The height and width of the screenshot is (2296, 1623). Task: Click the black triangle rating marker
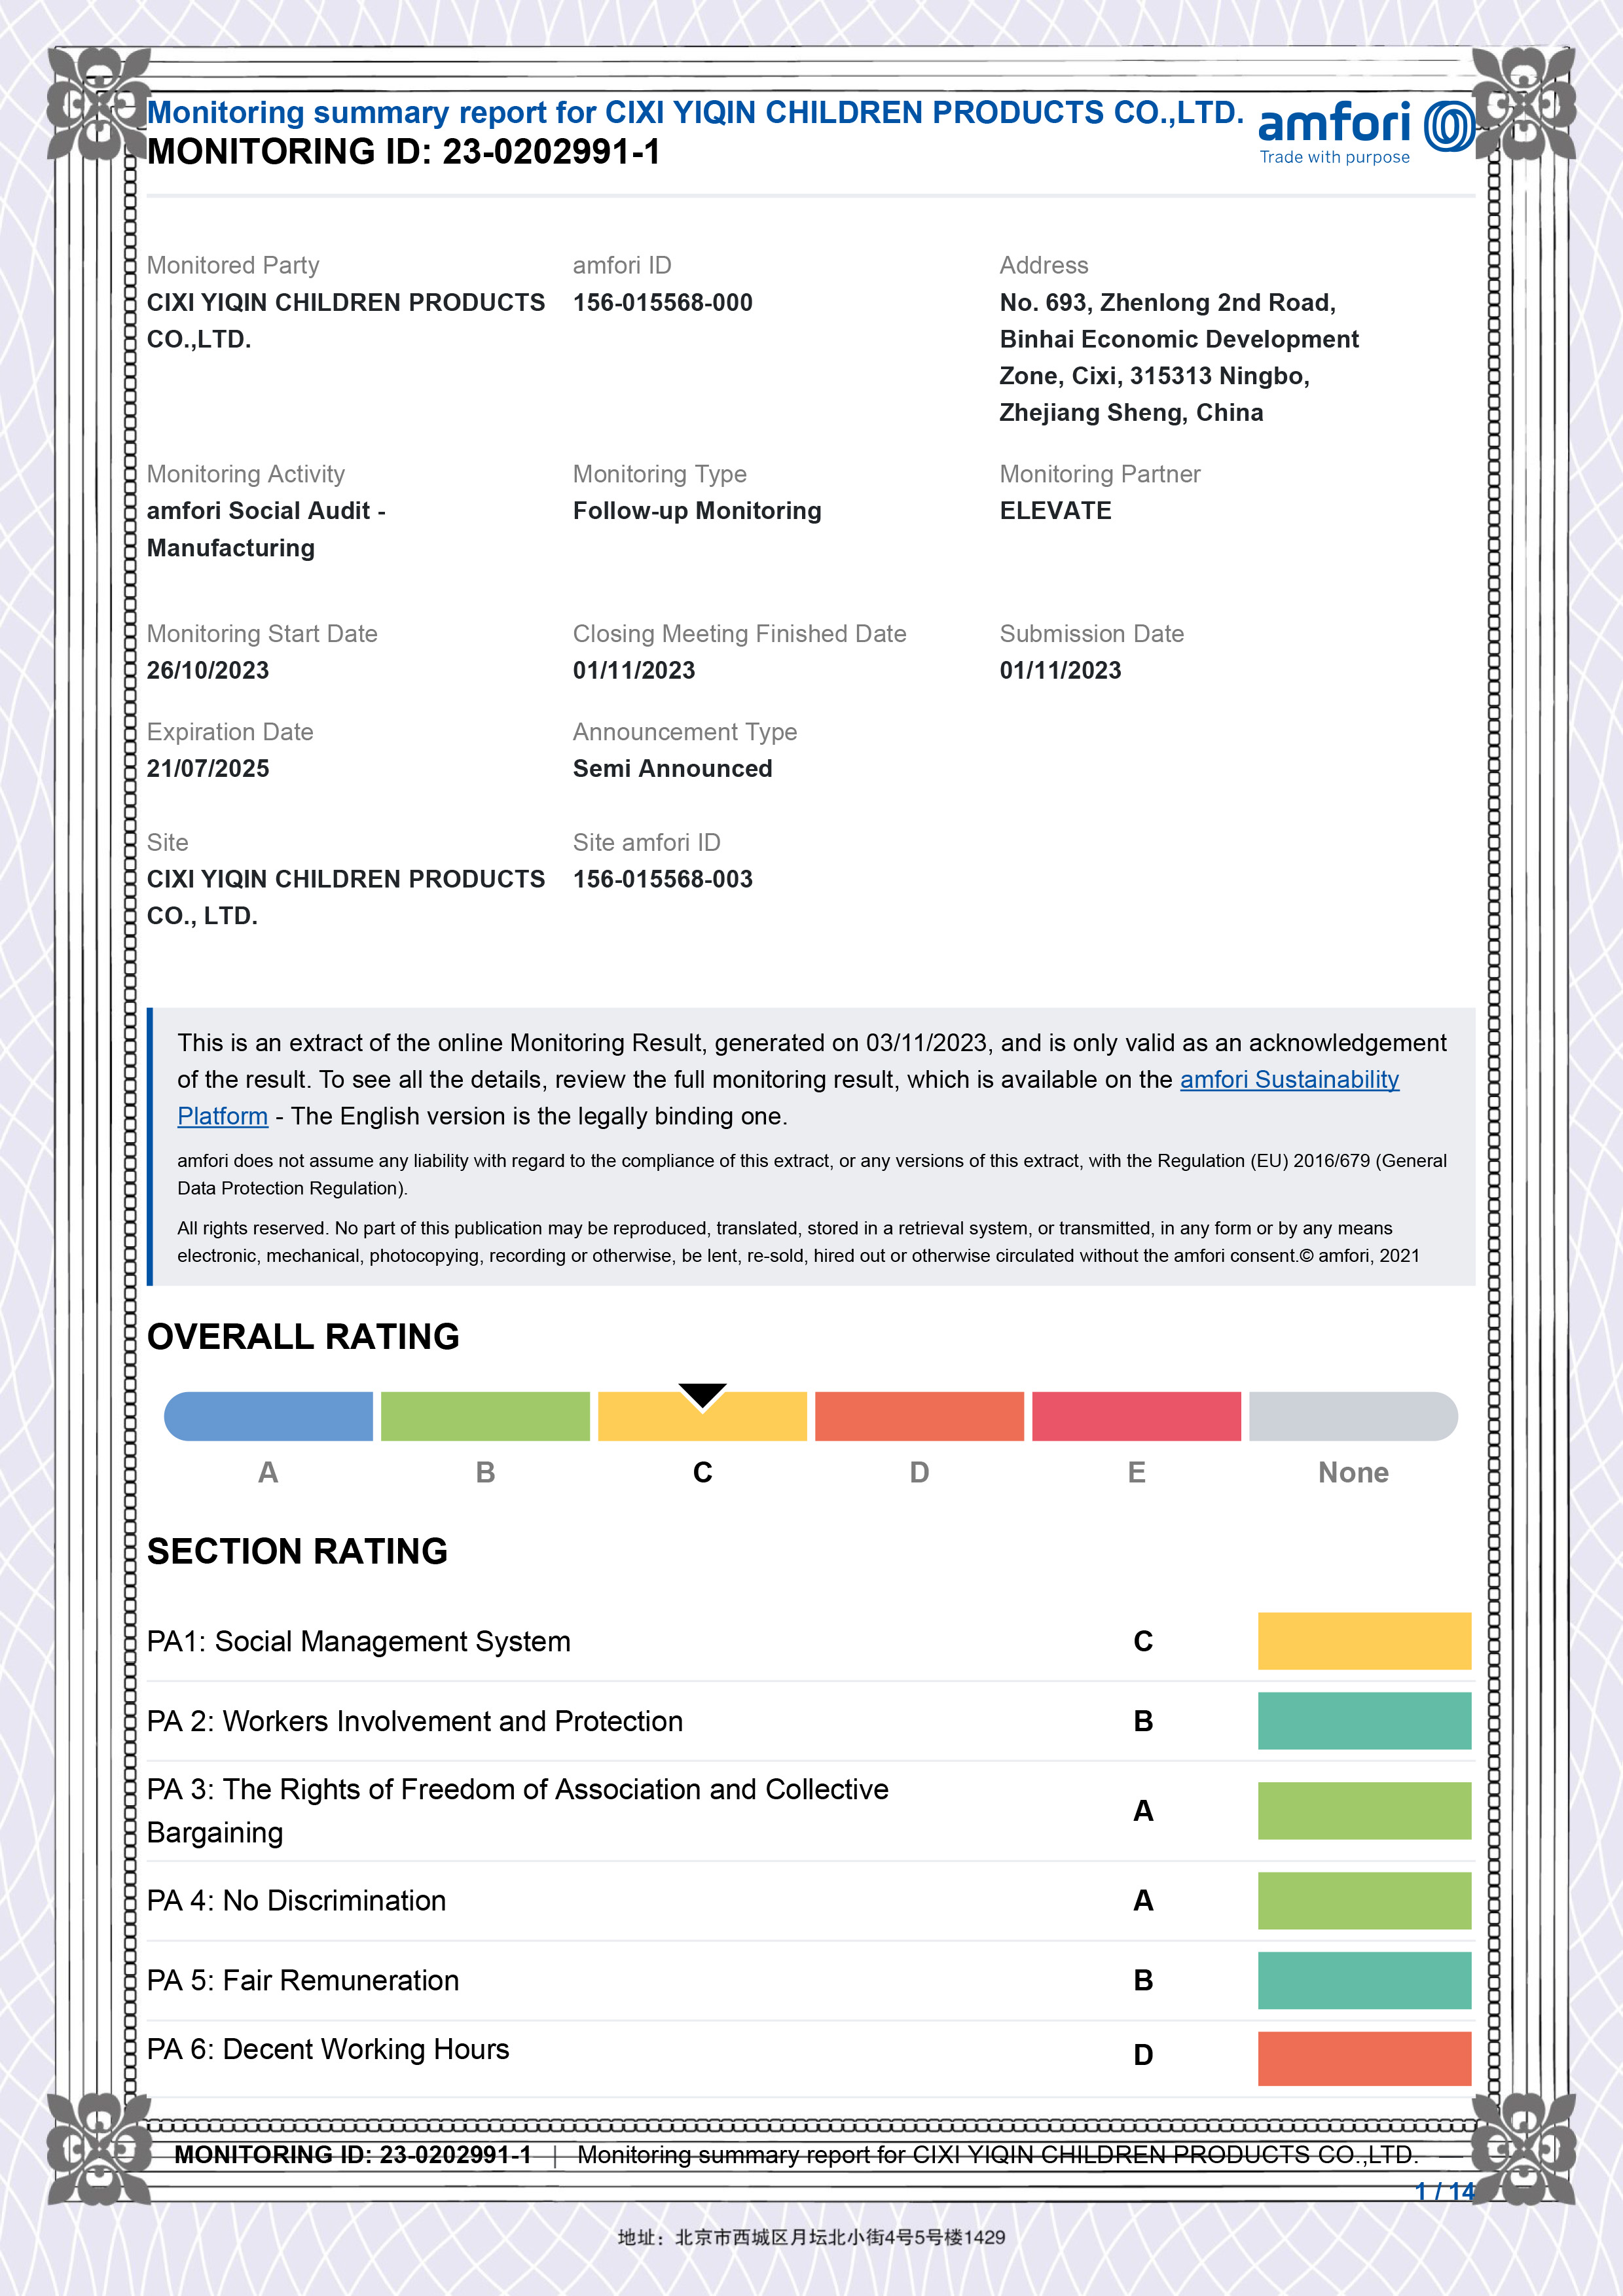[702, 1396]
